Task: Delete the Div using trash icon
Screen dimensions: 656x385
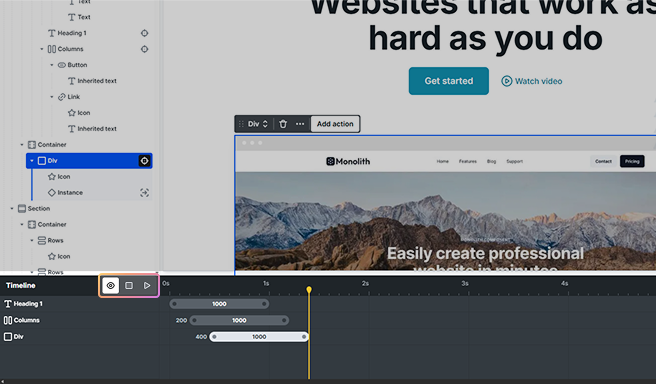Action: pos(283,124)
